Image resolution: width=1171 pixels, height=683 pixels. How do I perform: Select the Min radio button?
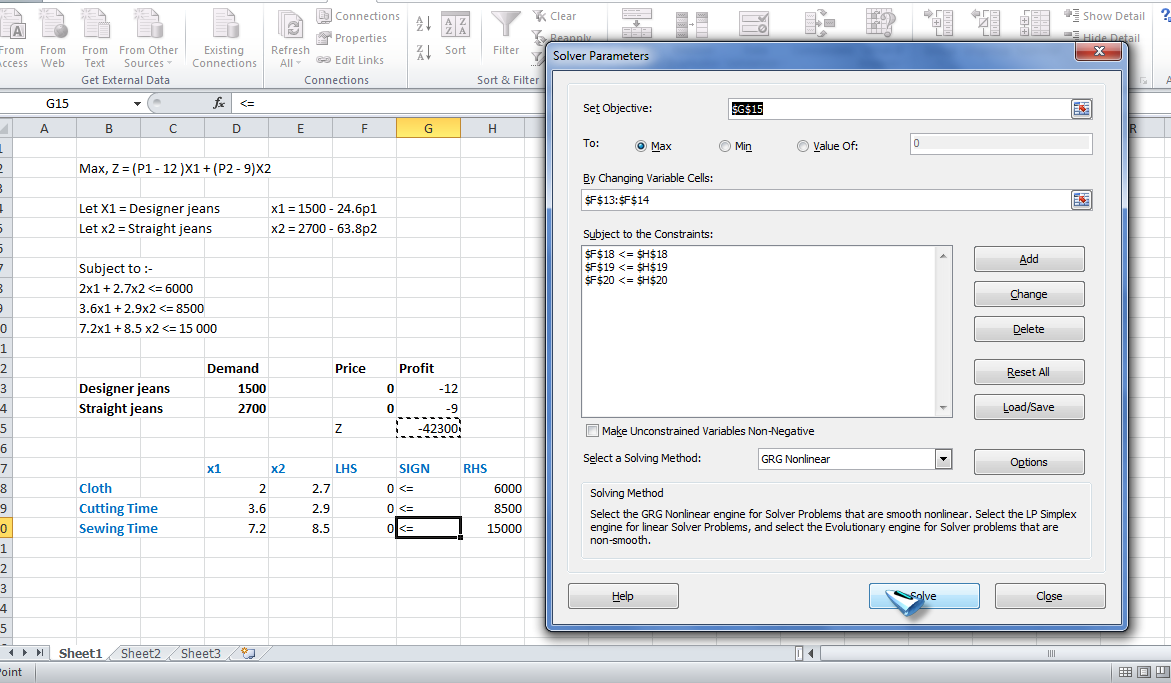tap(724, 146)
